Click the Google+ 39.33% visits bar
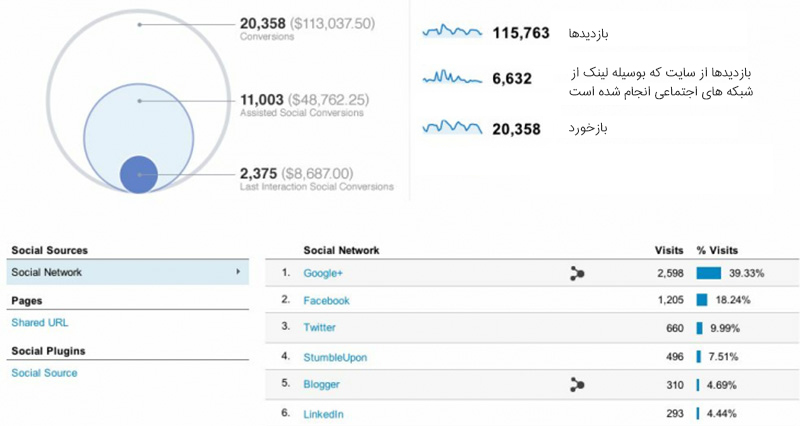The height and width of the screenshot is (426, 800). coord(709,273)
